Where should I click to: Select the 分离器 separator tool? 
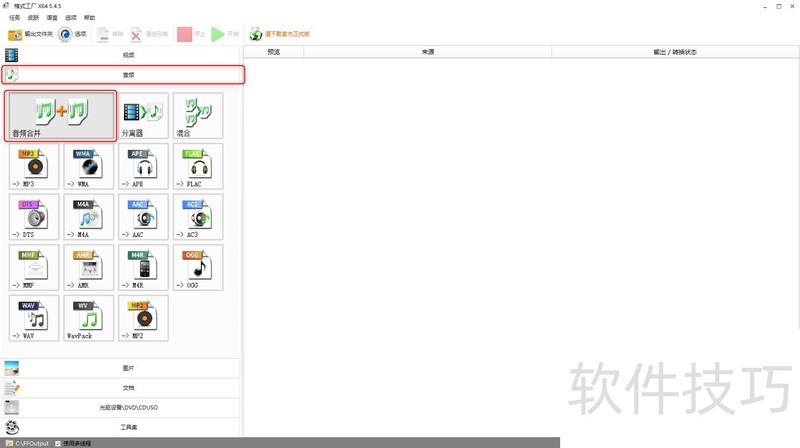tap(143, 116)
